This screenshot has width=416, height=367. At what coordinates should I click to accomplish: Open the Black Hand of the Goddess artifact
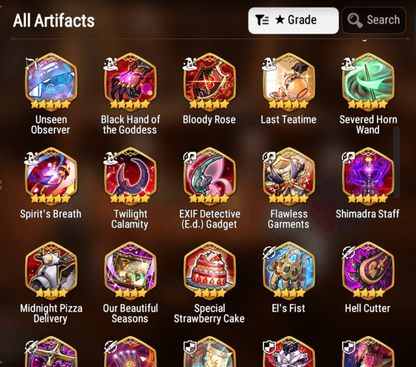[x=130, y=82]
